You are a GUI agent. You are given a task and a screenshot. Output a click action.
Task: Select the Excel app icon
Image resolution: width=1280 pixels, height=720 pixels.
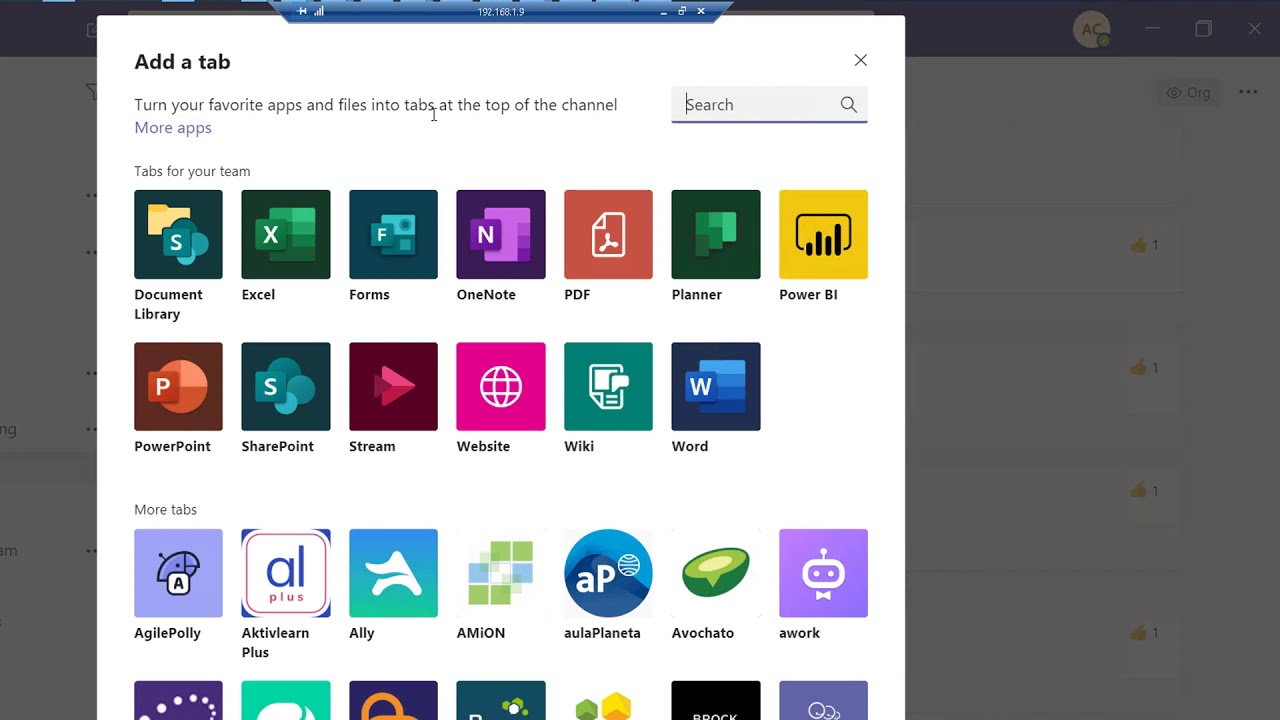(x=285, y=234)
